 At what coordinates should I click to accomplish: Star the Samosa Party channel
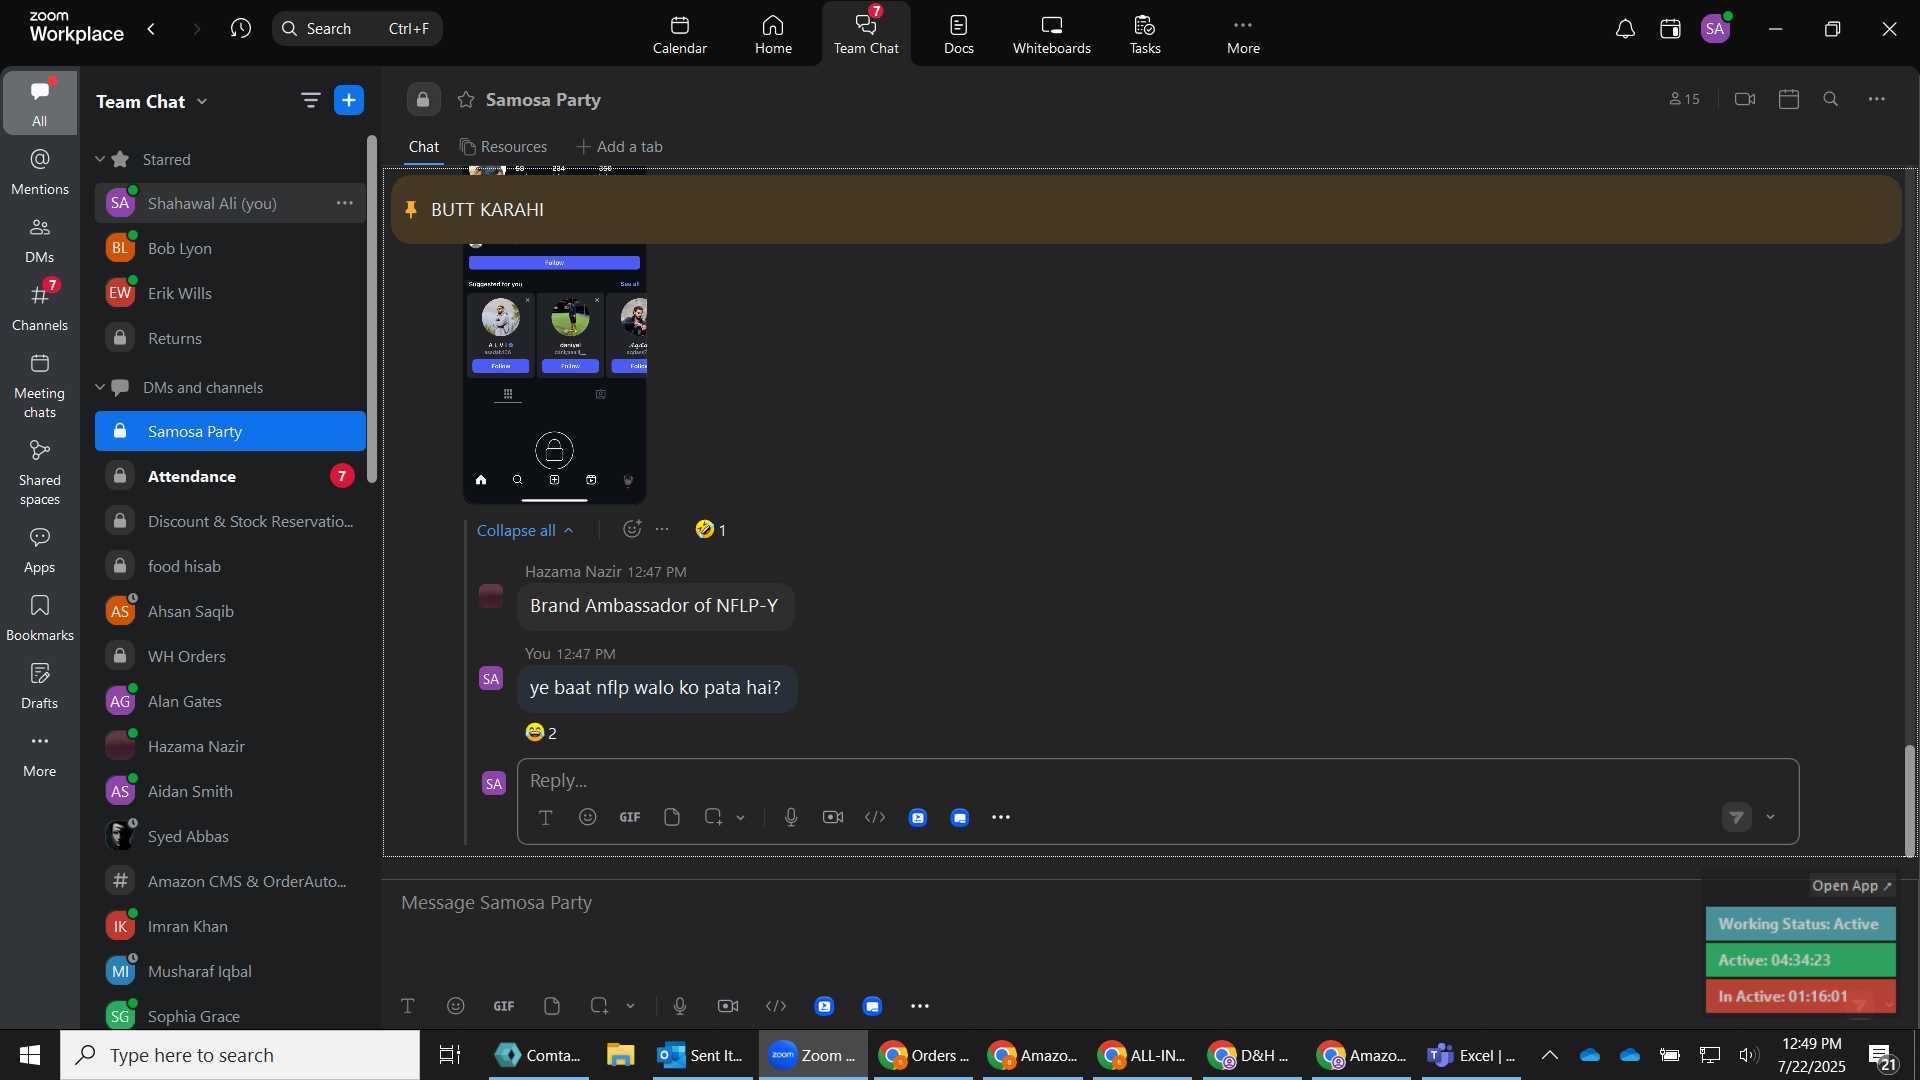pyautogui.click(x=466, y=100)
